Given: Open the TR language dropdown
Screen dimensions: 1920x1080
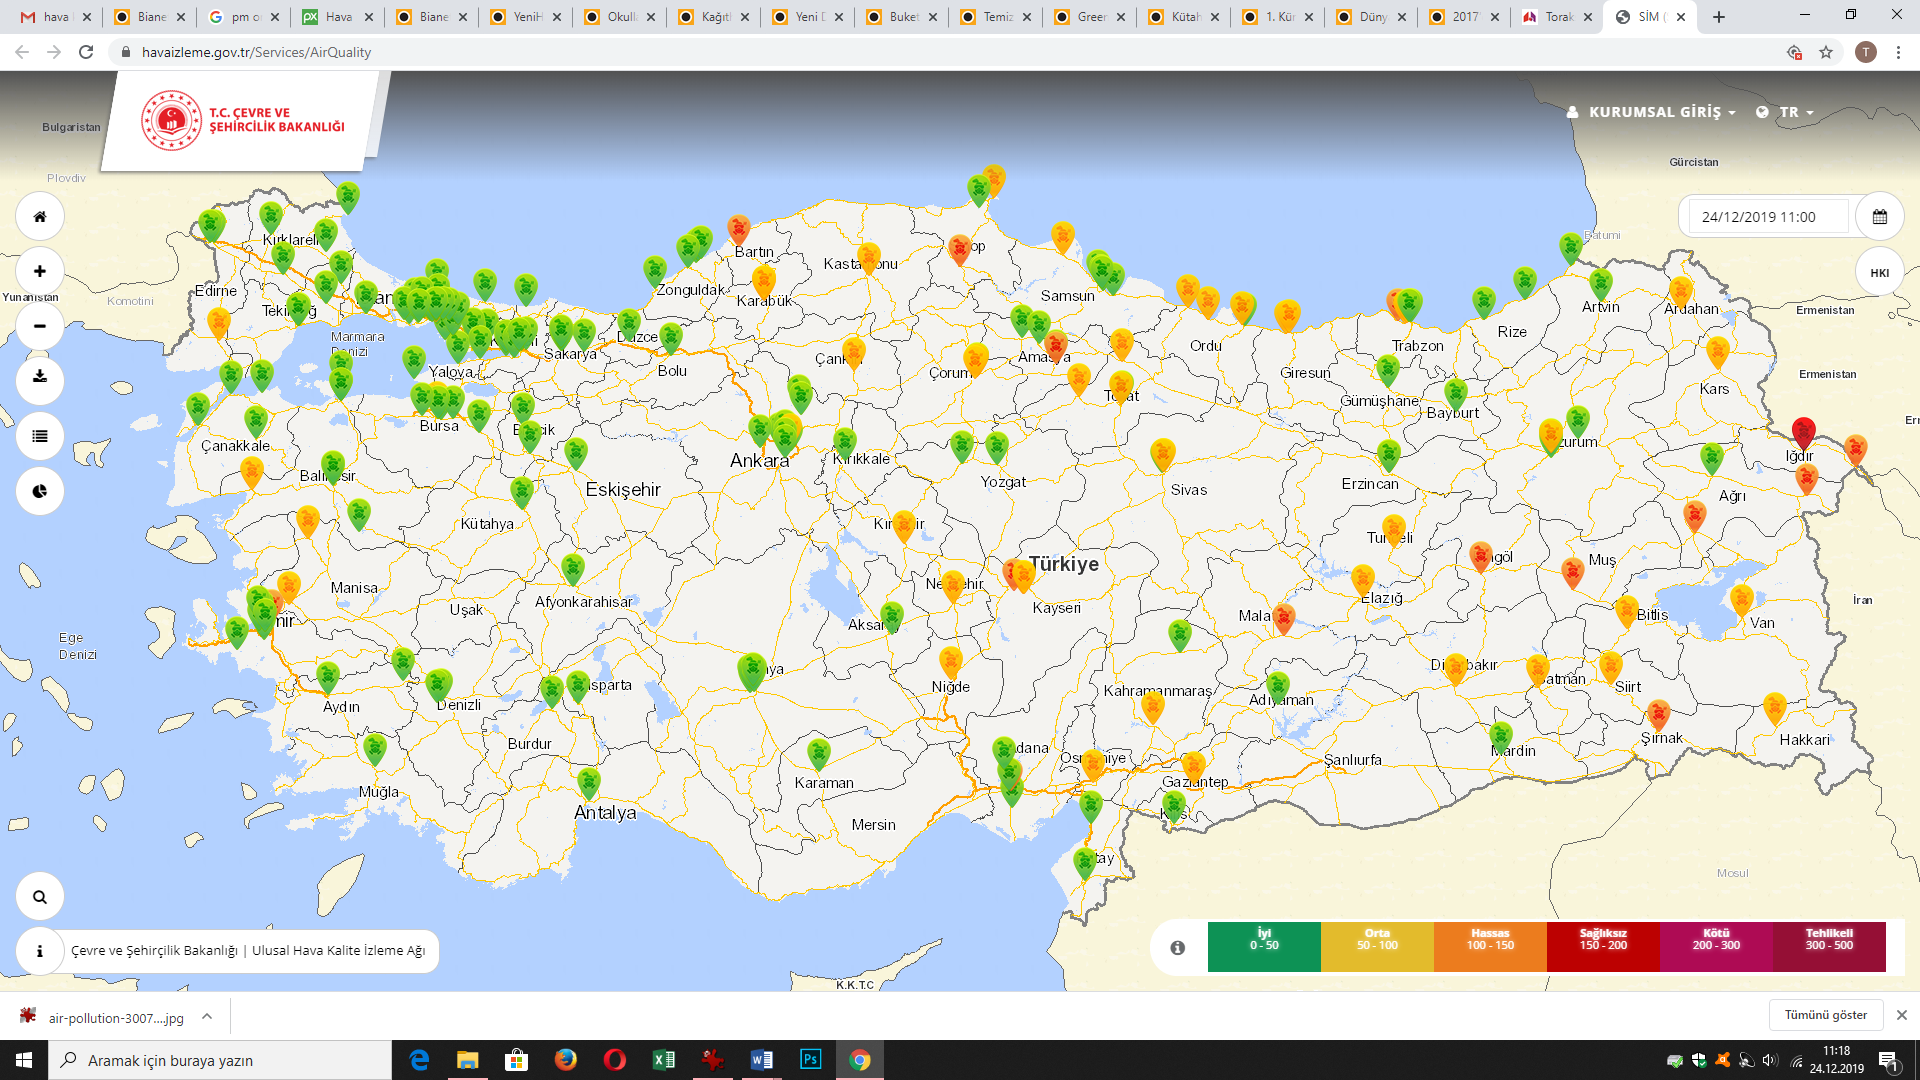Looking at the screenshot, I should pyautogui.click(x=1786, y=112).
